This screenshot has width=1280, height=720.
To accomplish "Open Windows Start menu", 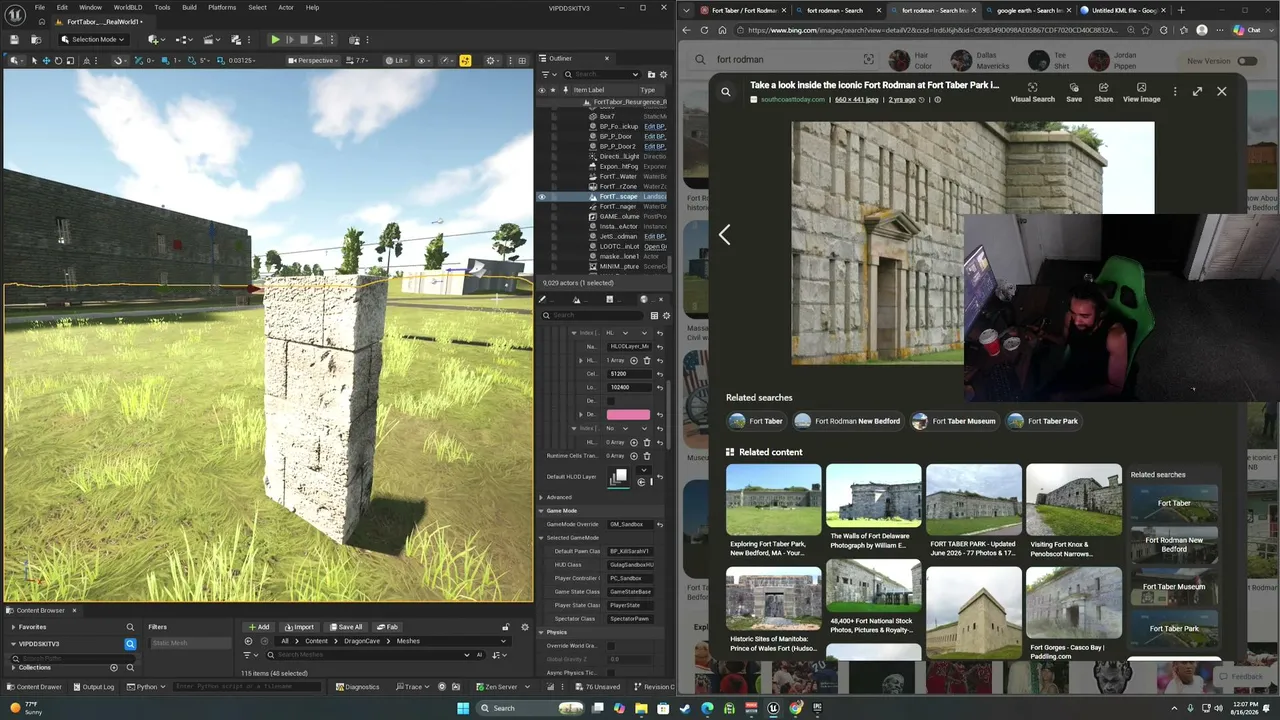I will coord(463,708).
